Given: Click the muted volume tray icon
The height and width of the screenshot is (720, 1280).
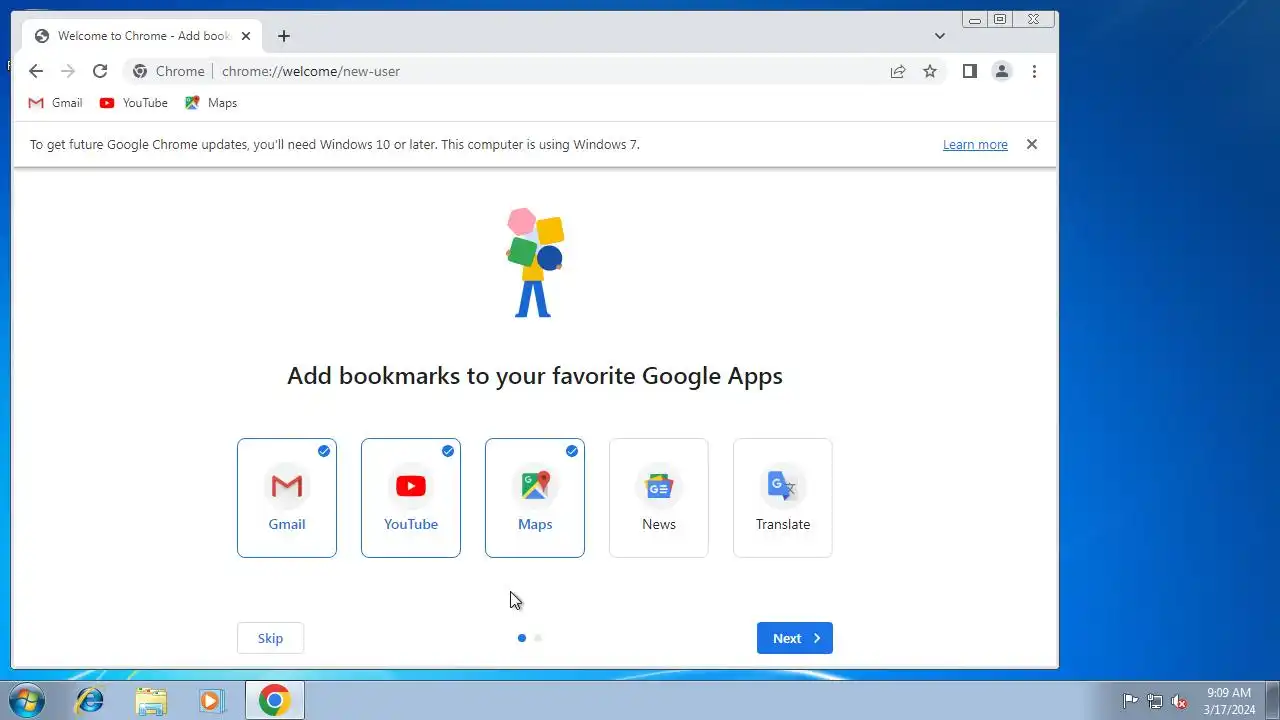Looking at the screenshot, I should tap(1180, 701).
